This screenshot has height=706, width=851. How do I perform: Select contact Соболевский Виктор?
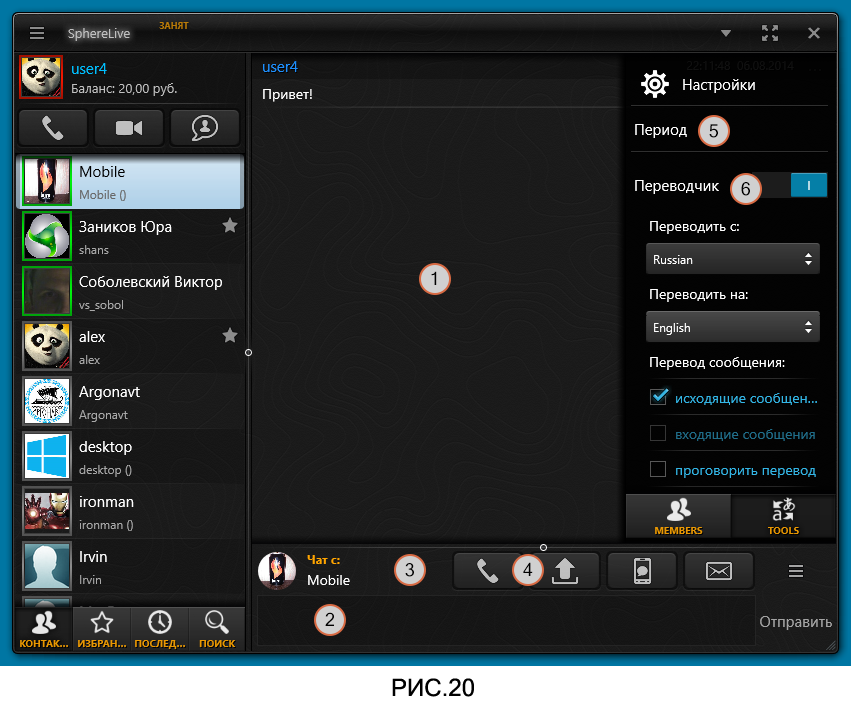pos(130,292)
